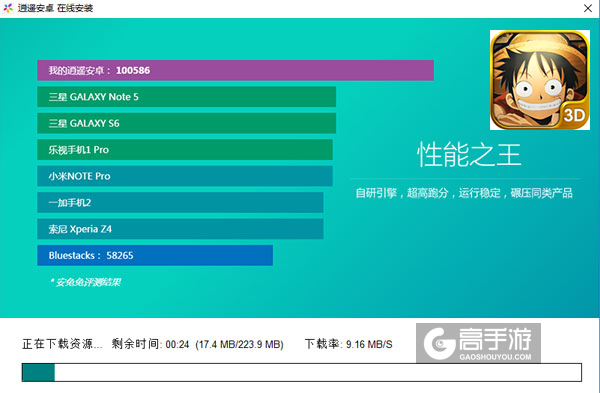
Task: Click the 逍遥安卓 在线安装 window title
Action: coord(55,8)
